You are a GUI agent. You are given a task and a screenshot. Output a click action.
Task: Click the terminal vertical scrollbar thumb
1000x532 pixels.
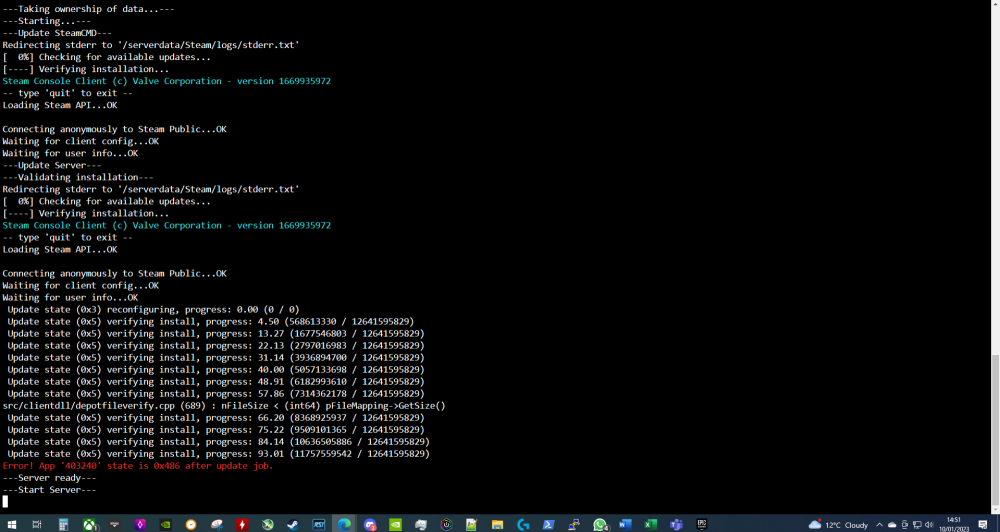996,430
